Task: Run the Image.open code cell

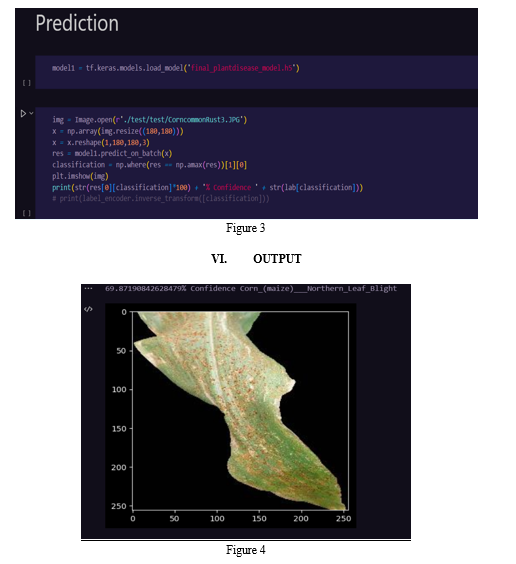Action: click(23, 114)
